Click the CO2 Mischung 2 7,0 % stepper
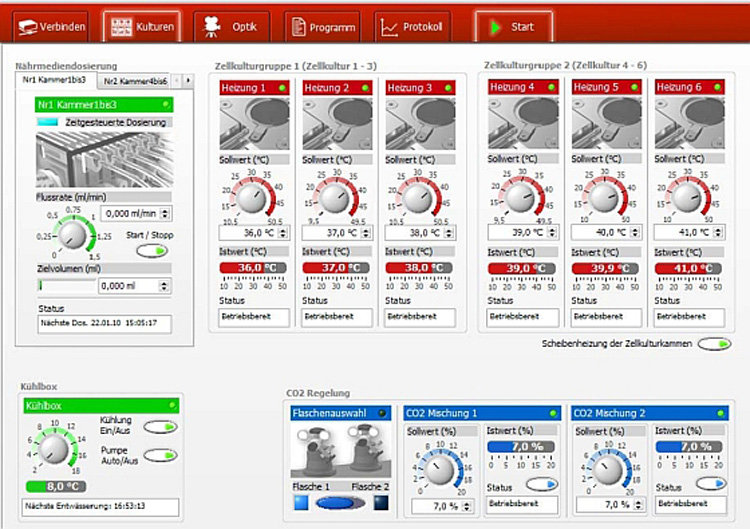 point(638,505)
